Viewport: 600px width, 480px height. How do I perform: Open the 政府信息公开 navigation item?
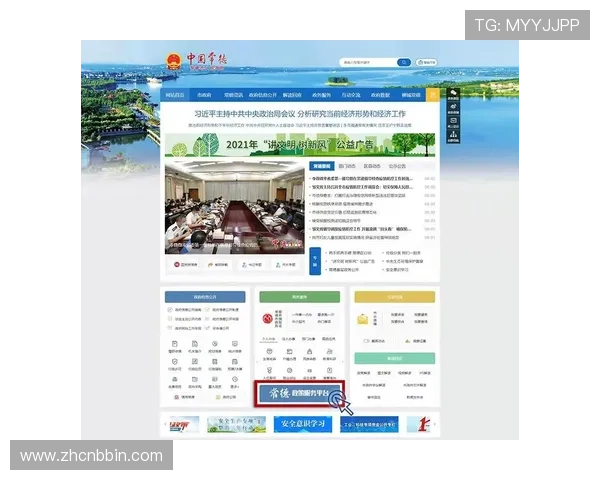(262, 95)
